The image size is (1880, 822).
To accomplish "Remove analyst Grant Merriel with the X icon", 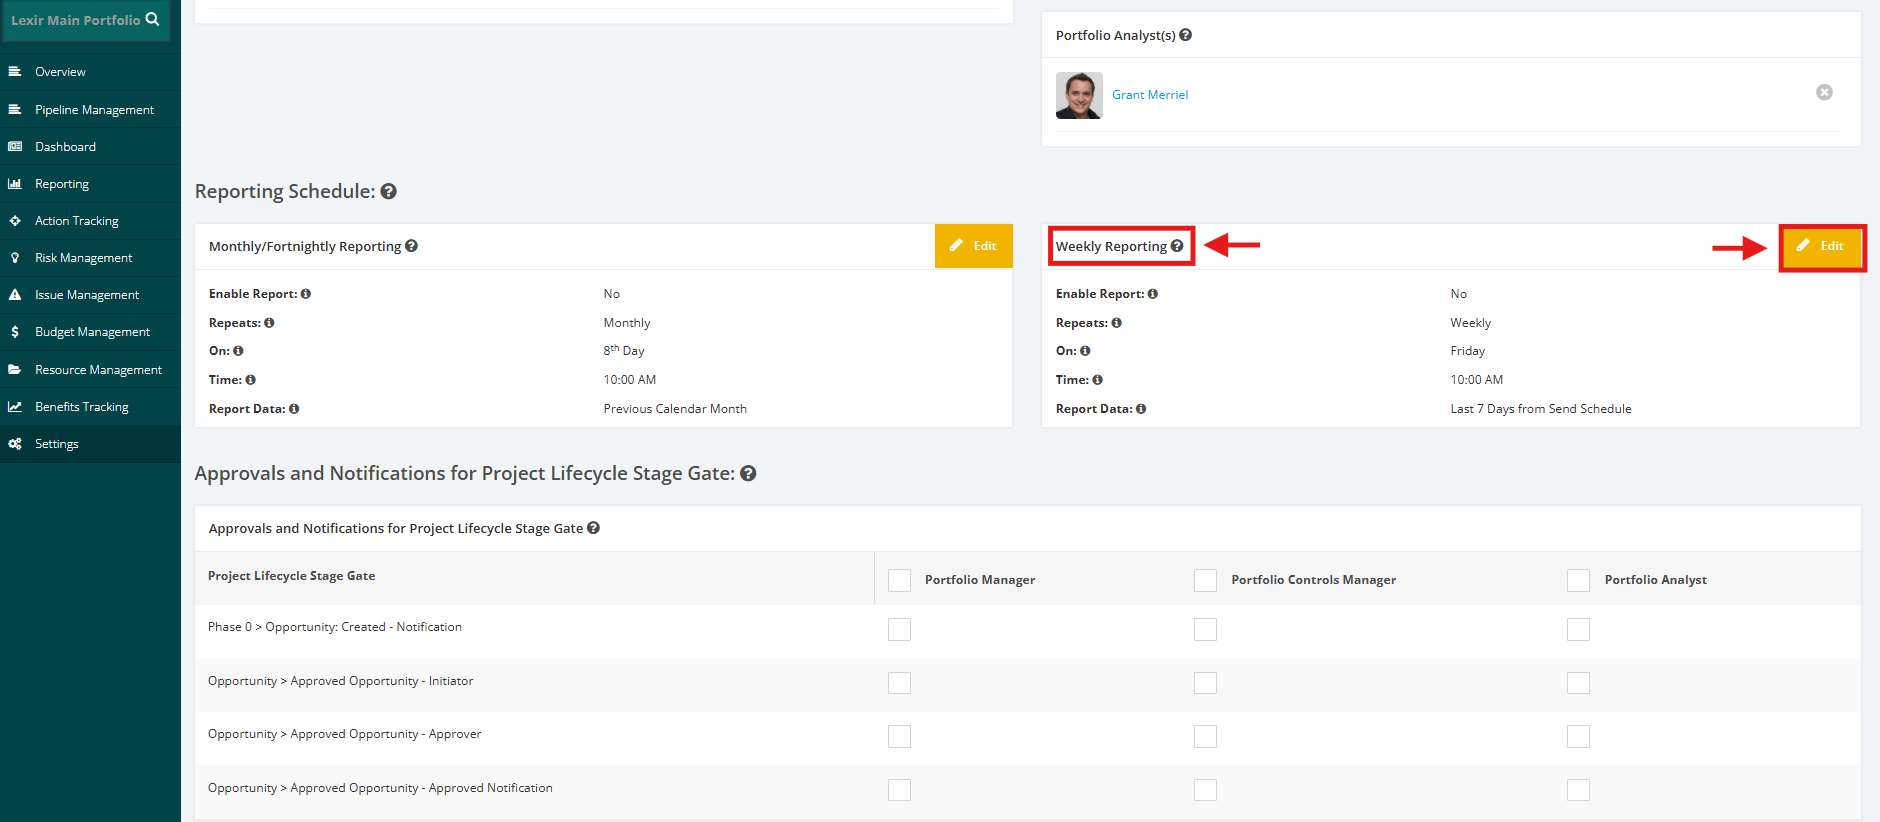I will point(1824,92).
